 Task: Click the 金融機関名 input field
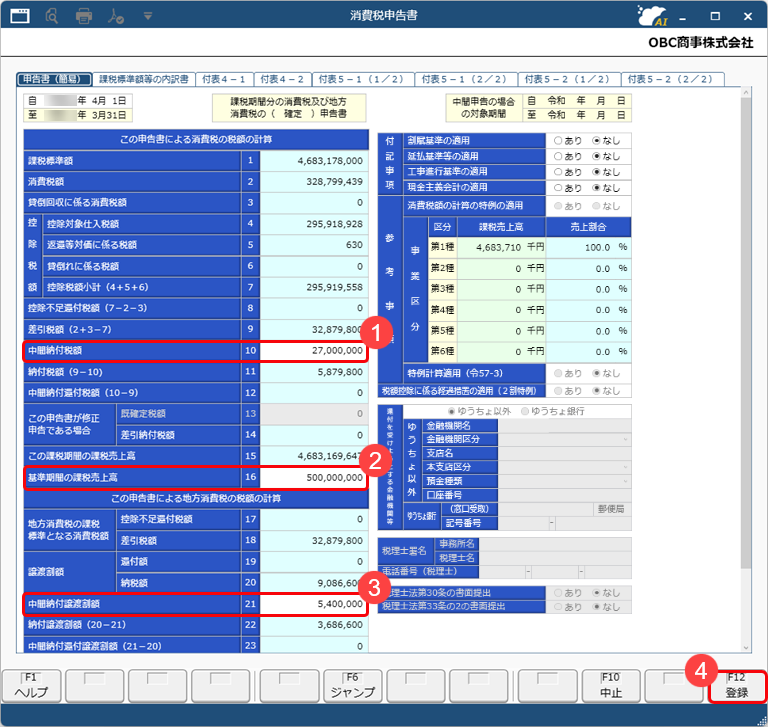(x=564, y=426)
